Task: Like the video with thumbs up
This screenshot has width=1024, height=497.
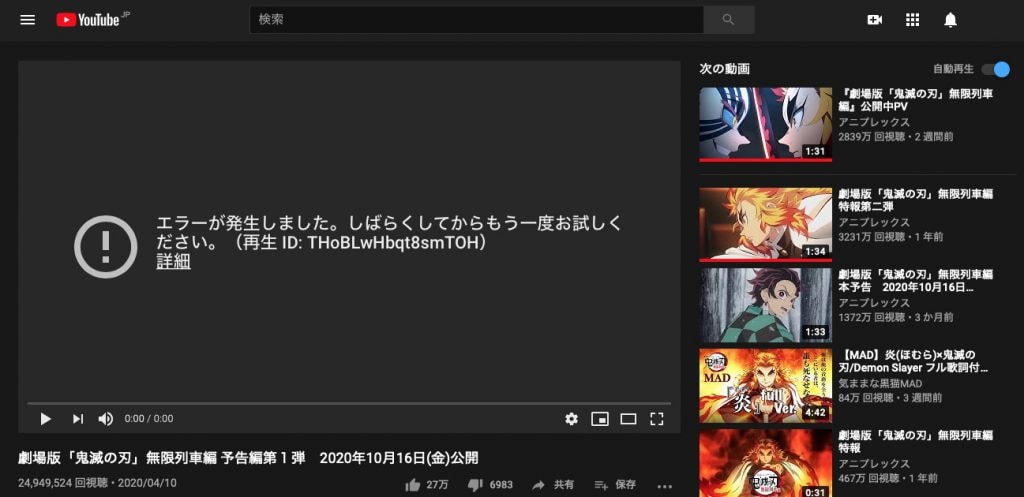Action: (413, 485)
